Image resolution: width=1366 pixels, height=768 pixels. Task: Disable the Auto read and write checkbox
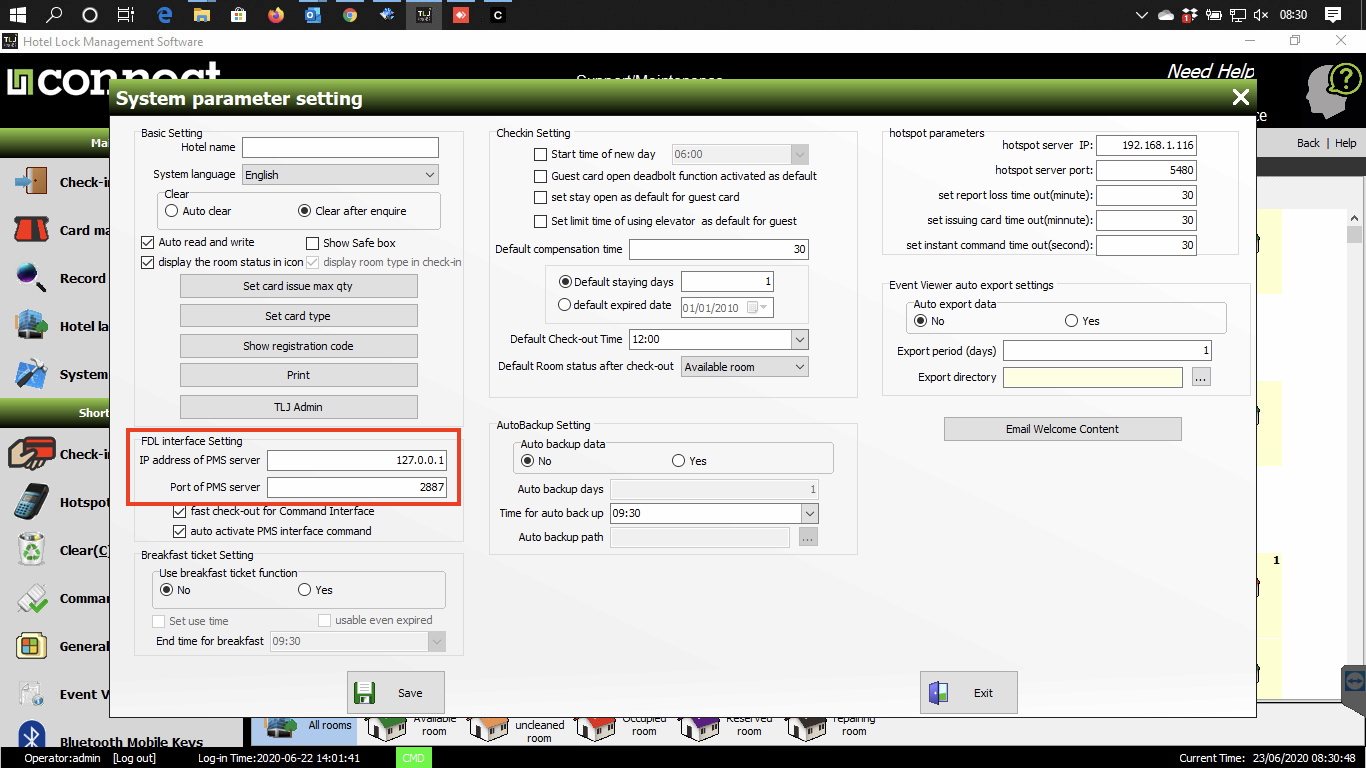click(149, 242)
